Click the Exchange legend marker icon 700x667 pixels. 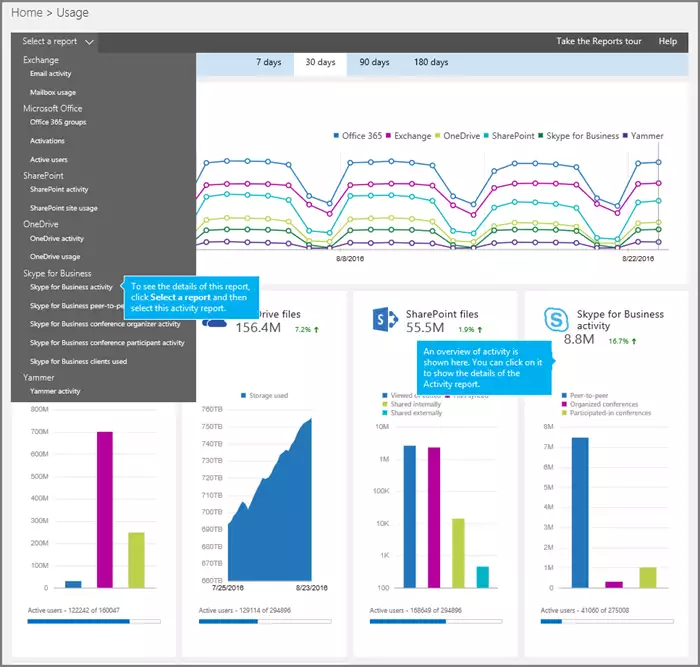388,136
